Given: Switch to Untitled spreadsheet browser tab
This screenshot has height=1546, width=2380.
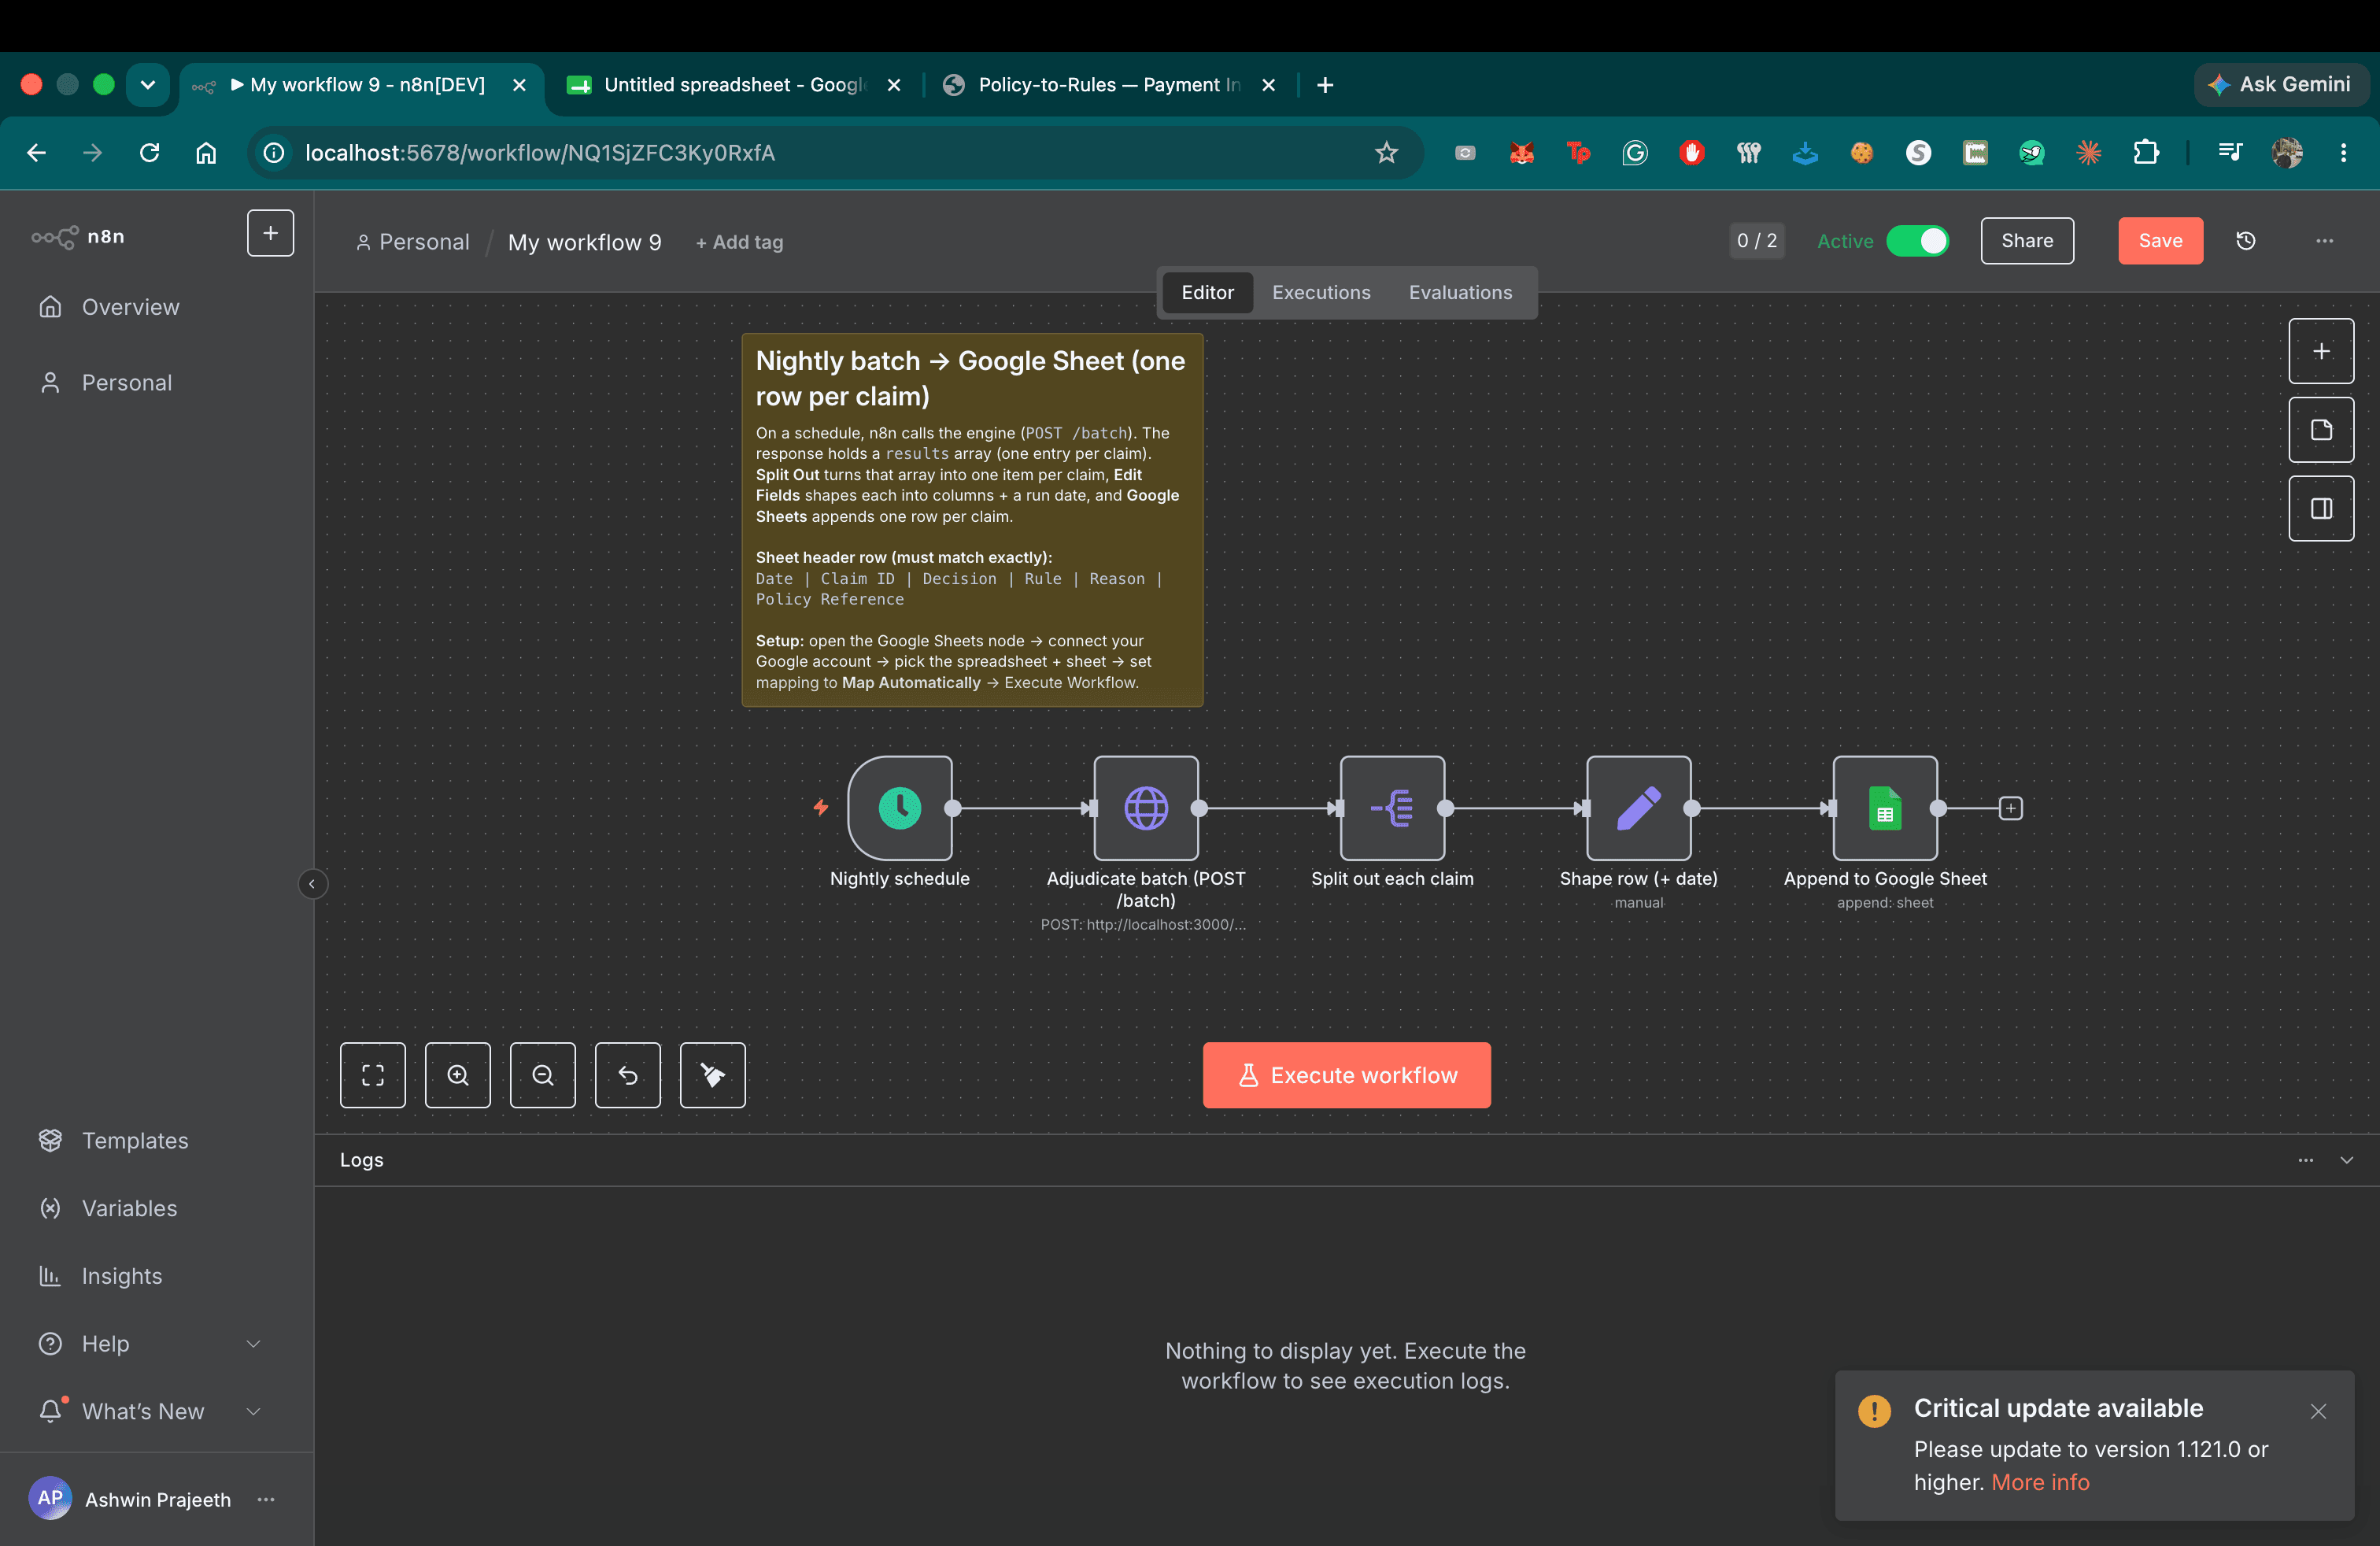Looking at the screenshot, I should coord(733,85).
